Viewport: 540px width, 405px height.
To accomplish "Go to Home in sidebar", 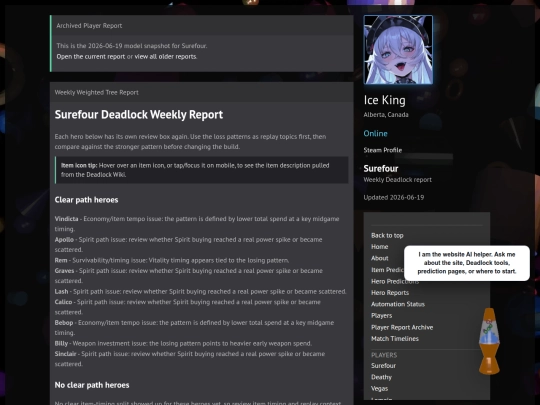I will point(380,247).
